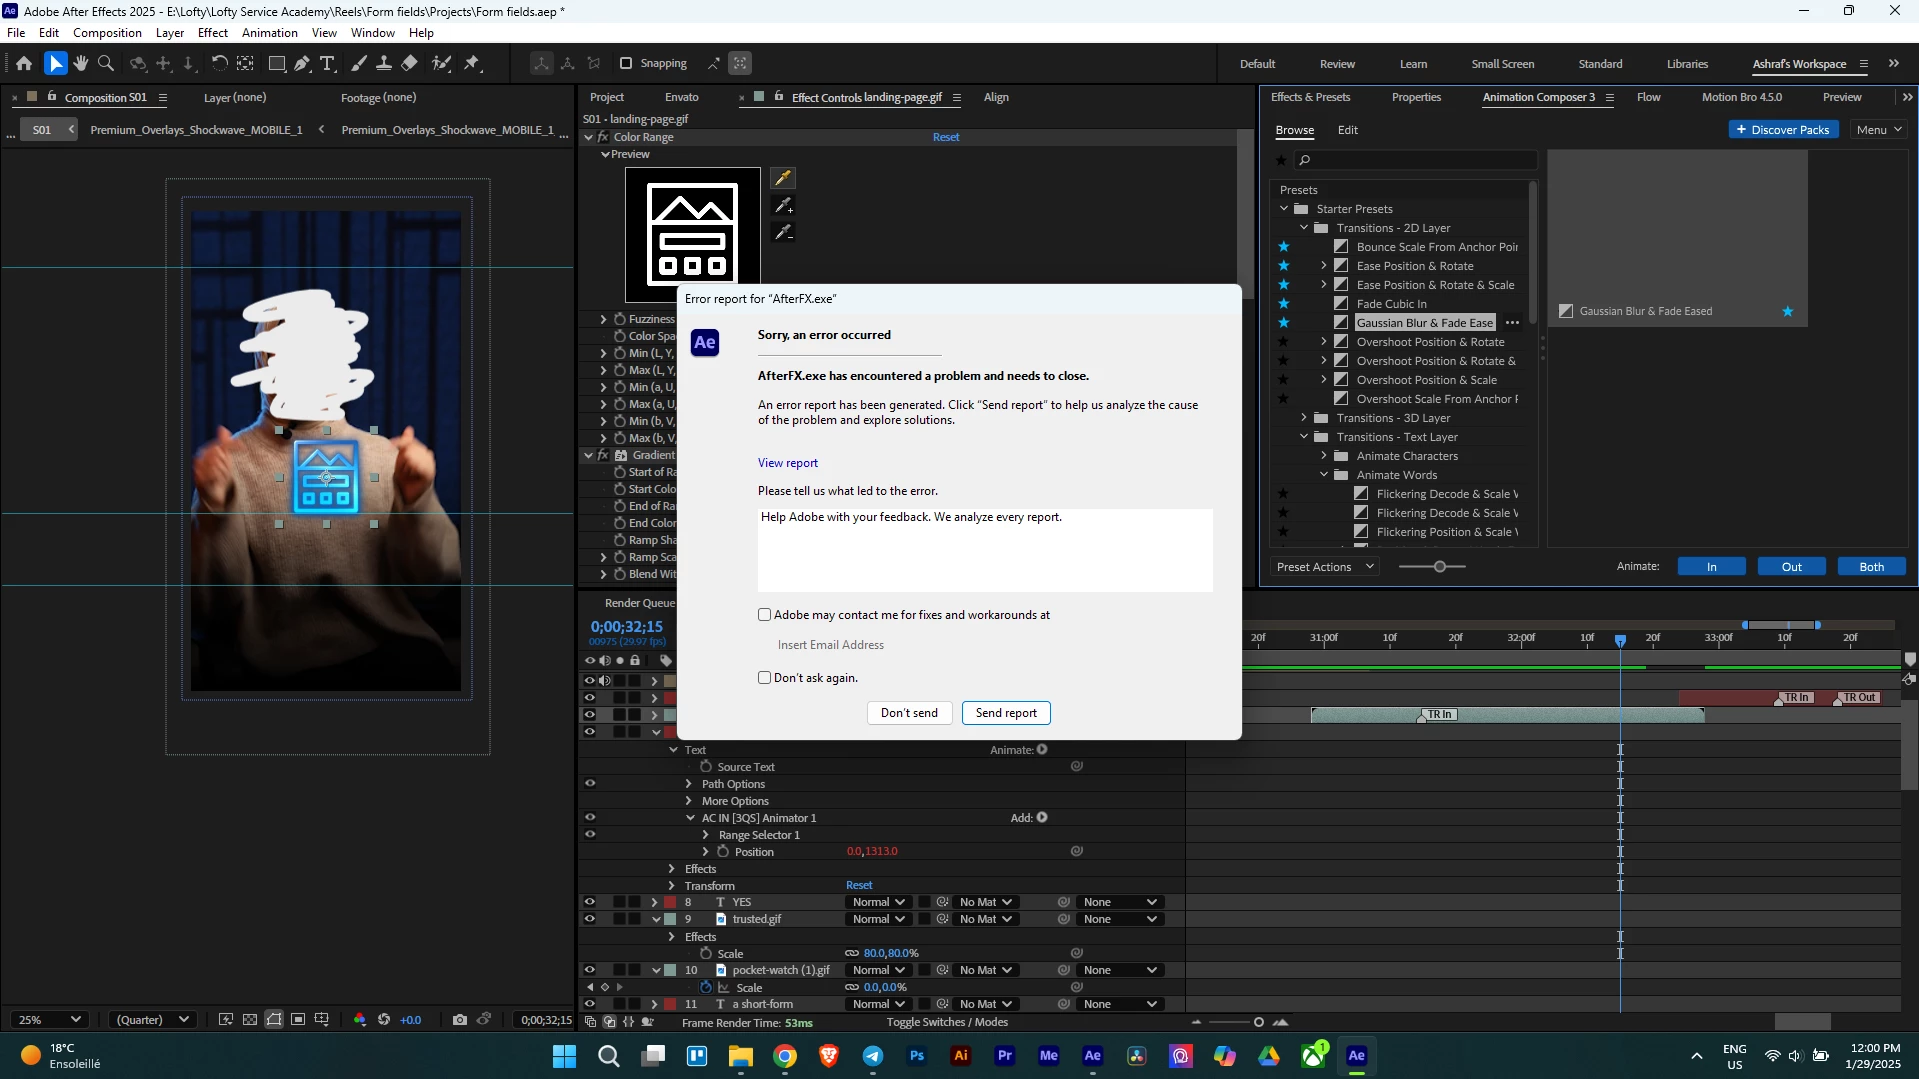Image resolution: width=1919 pixels, height=1079 pixels.
Task: Go to the Home screen icon
Action: tap(24, 63)
